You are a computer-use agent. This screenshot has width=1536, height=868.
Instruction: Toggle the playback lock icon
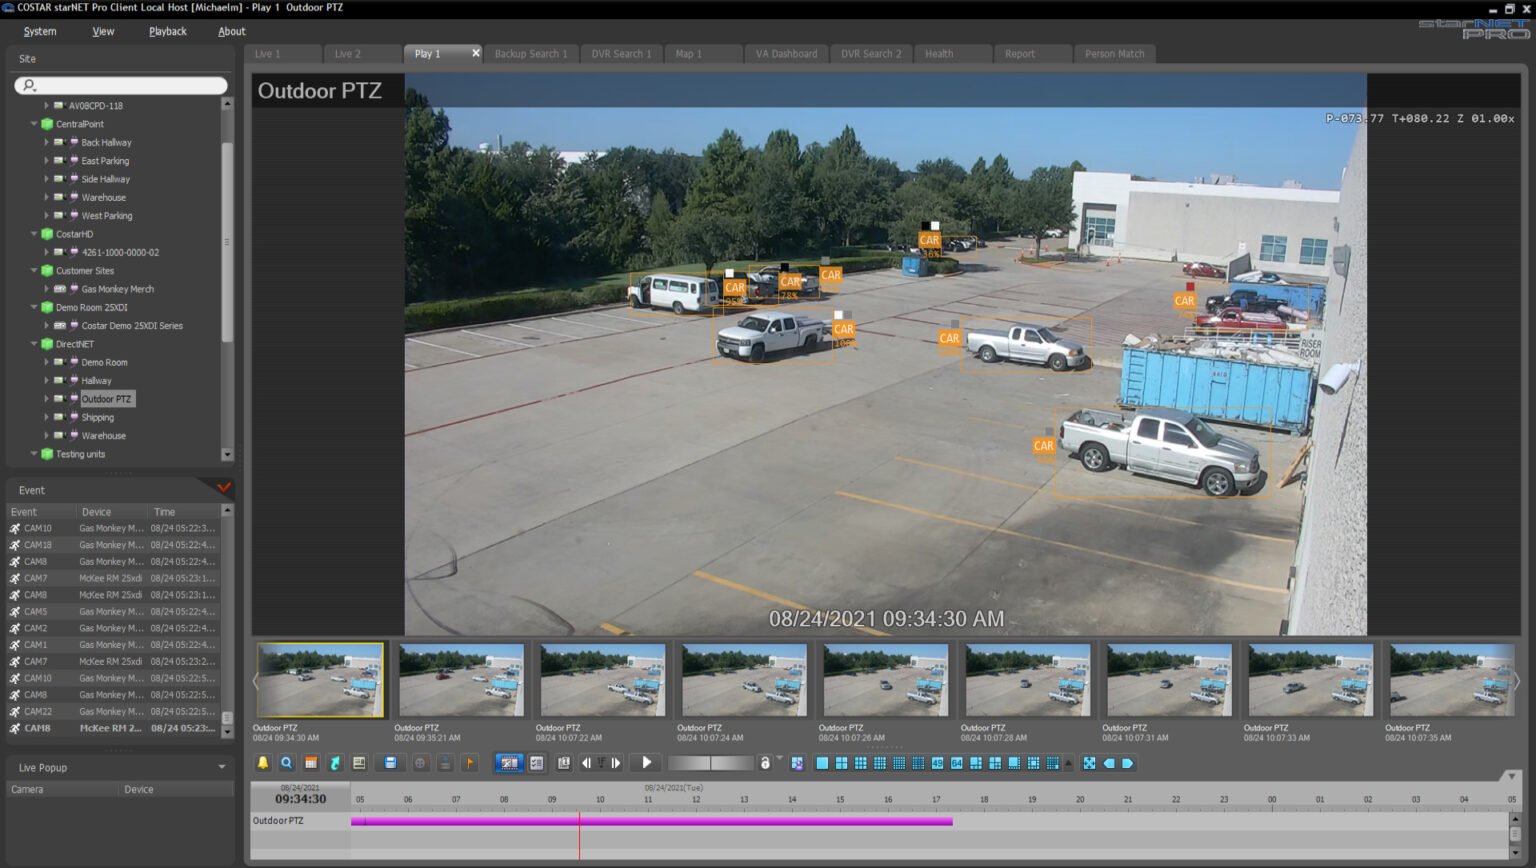765,763
